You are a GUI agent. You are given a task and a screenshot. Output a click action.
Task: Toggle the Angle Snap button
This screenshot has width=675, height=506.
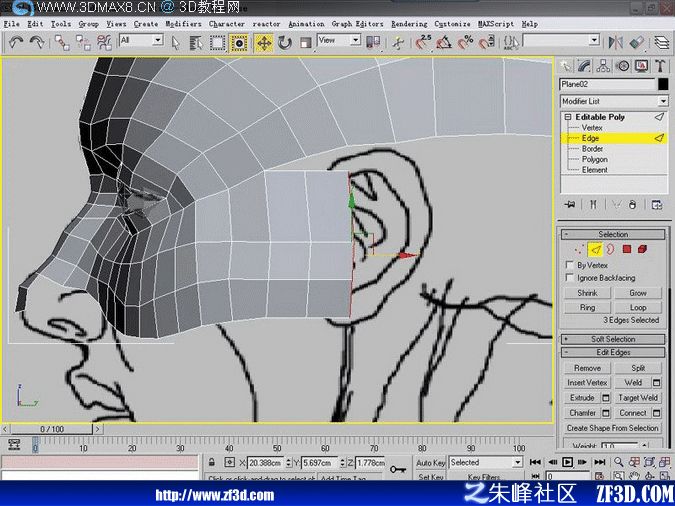[444, 43]
